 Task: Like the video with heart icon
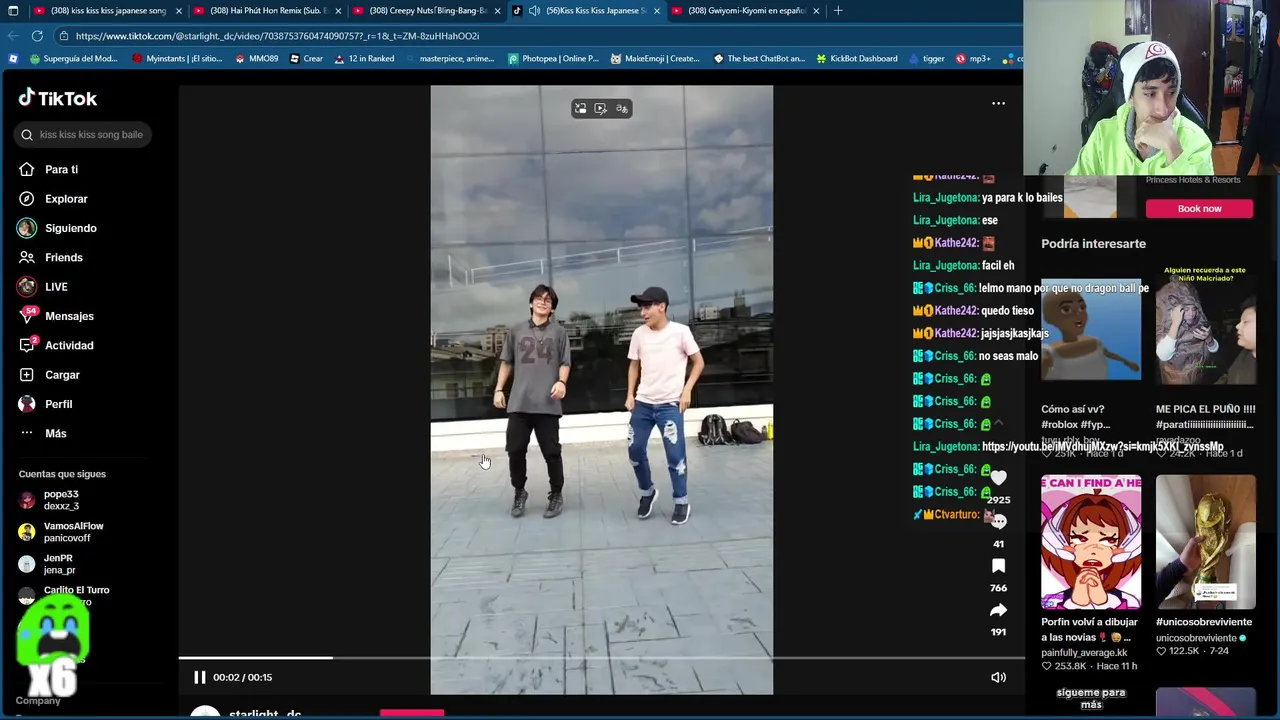(x=998, y=478)
